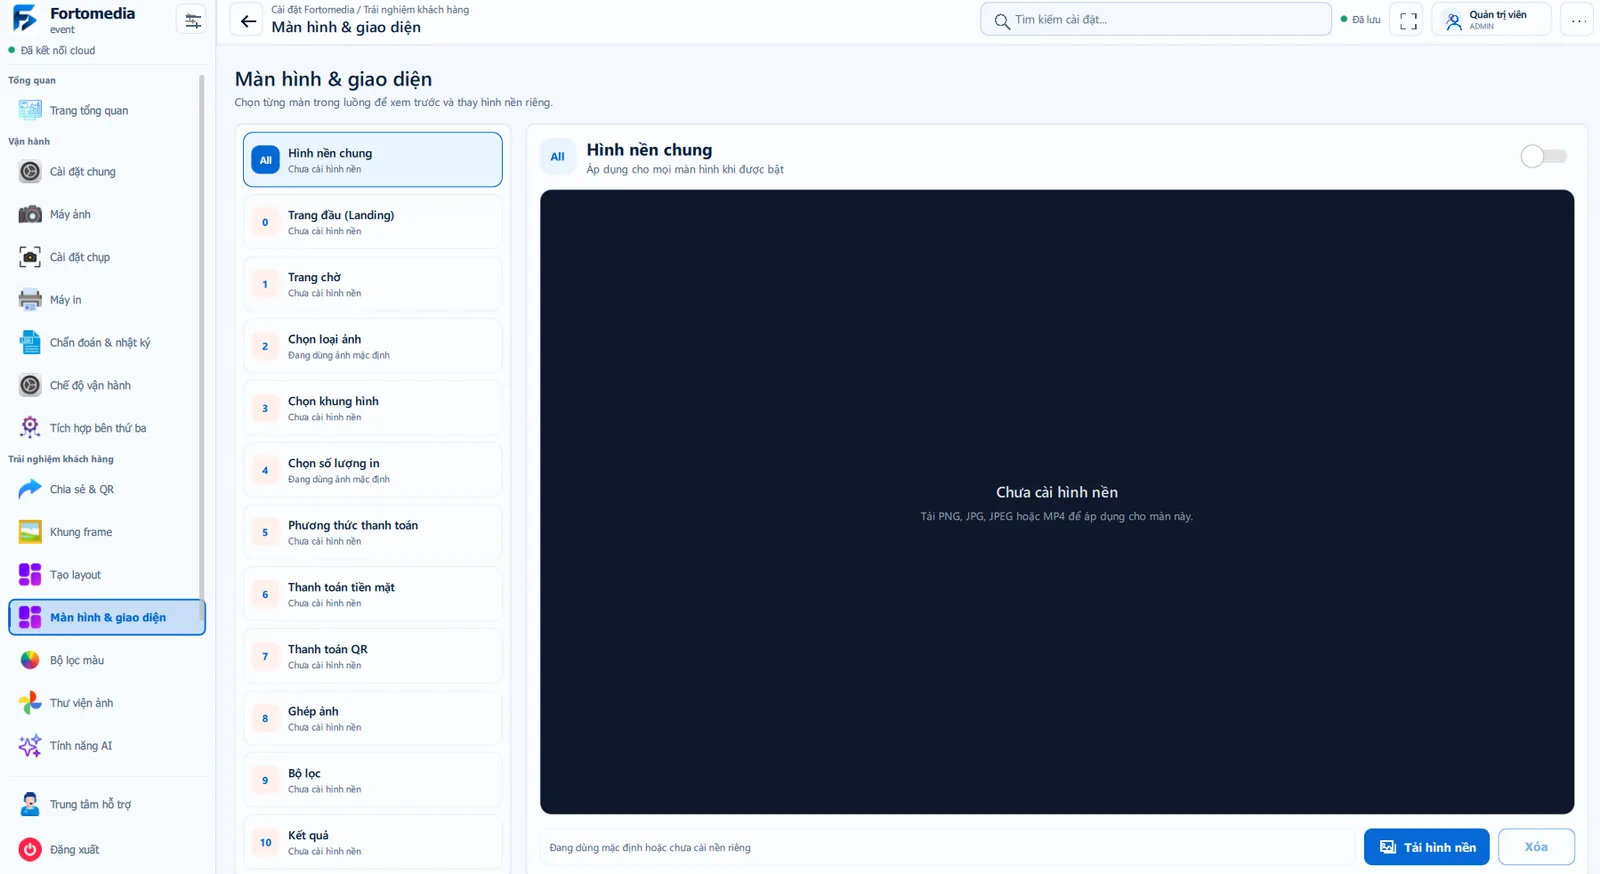The height and width of the screenshot is (874, 1600).
Task: Open Chia sẻ & QR section
Action: (105, 489)
